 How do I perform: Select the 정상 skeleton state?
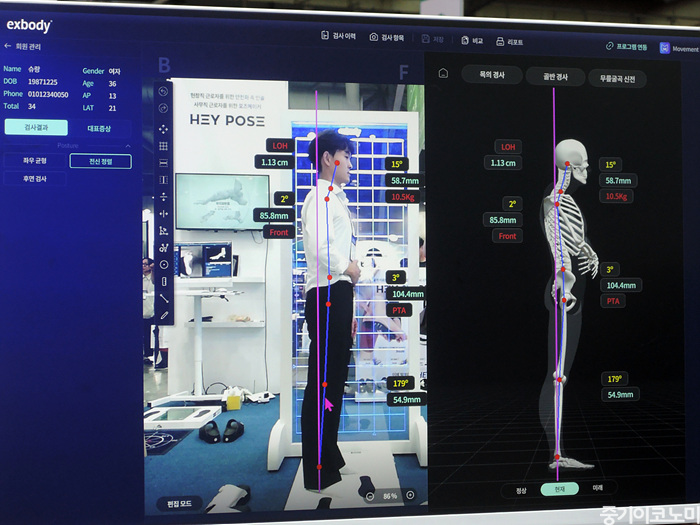(521, 491)
